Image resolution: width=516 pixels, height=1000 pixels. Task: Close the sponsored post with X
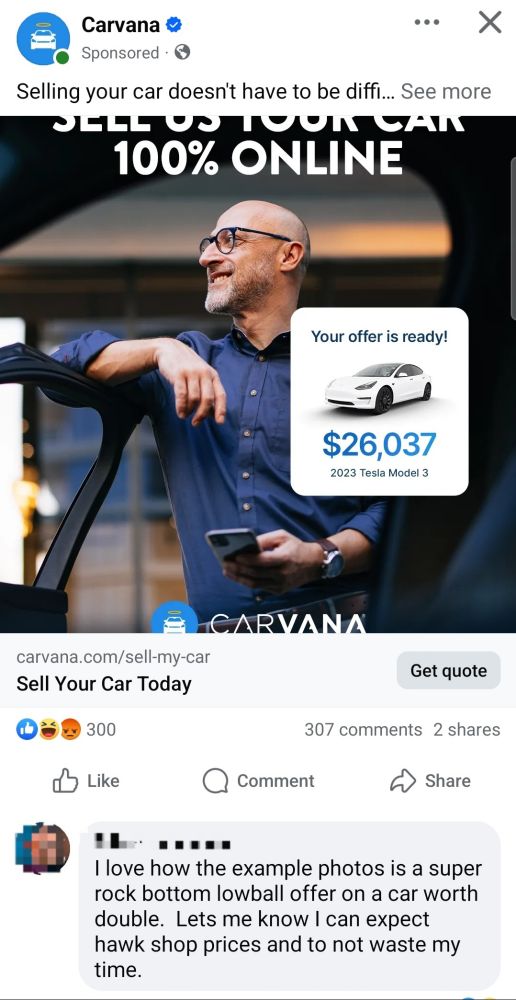point(490,22)
